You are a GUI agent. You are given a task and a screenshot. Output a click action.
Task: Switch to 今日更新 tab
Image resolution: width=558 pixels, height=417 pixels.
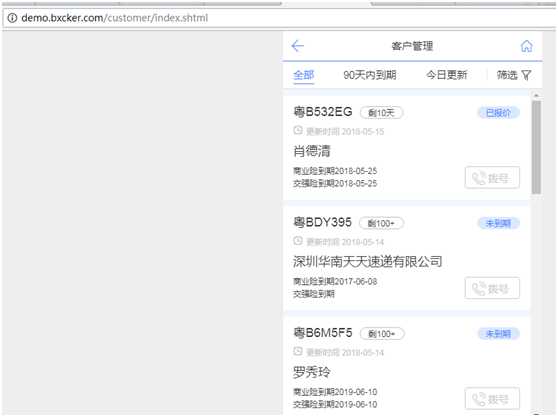[x=447, y=75]
